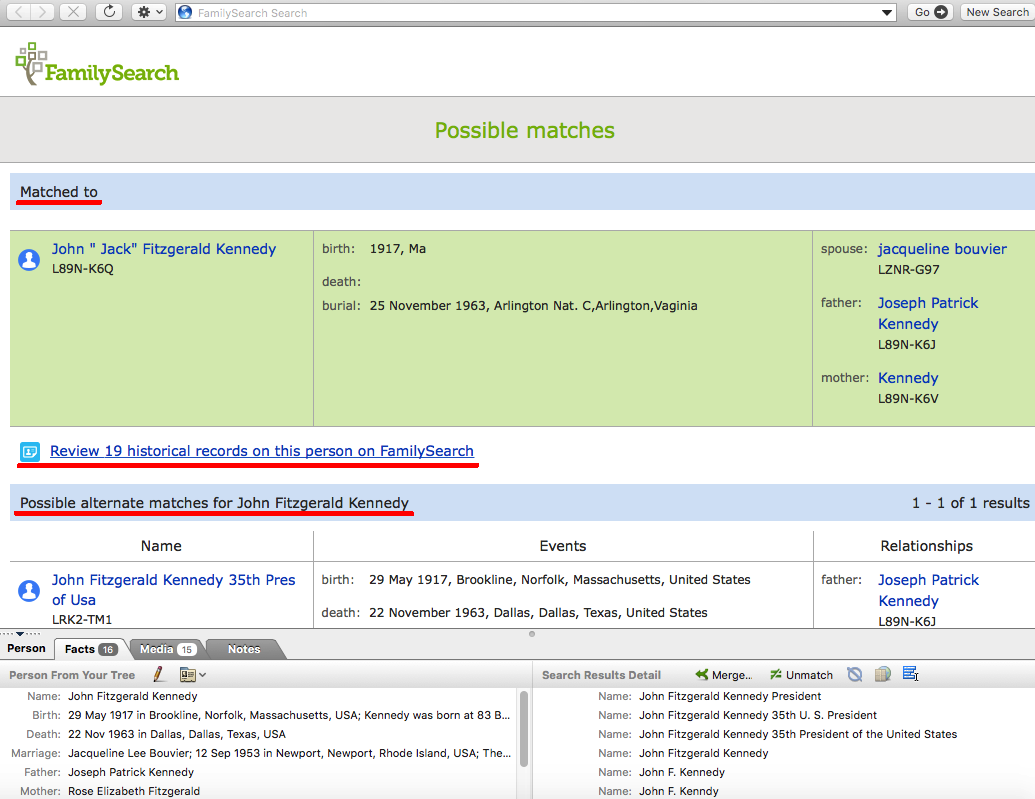Viewport: 1035px width, 799px height.
Task: Switch to the Notes tab
Action: pyautogui.click(x=244, y=649)
